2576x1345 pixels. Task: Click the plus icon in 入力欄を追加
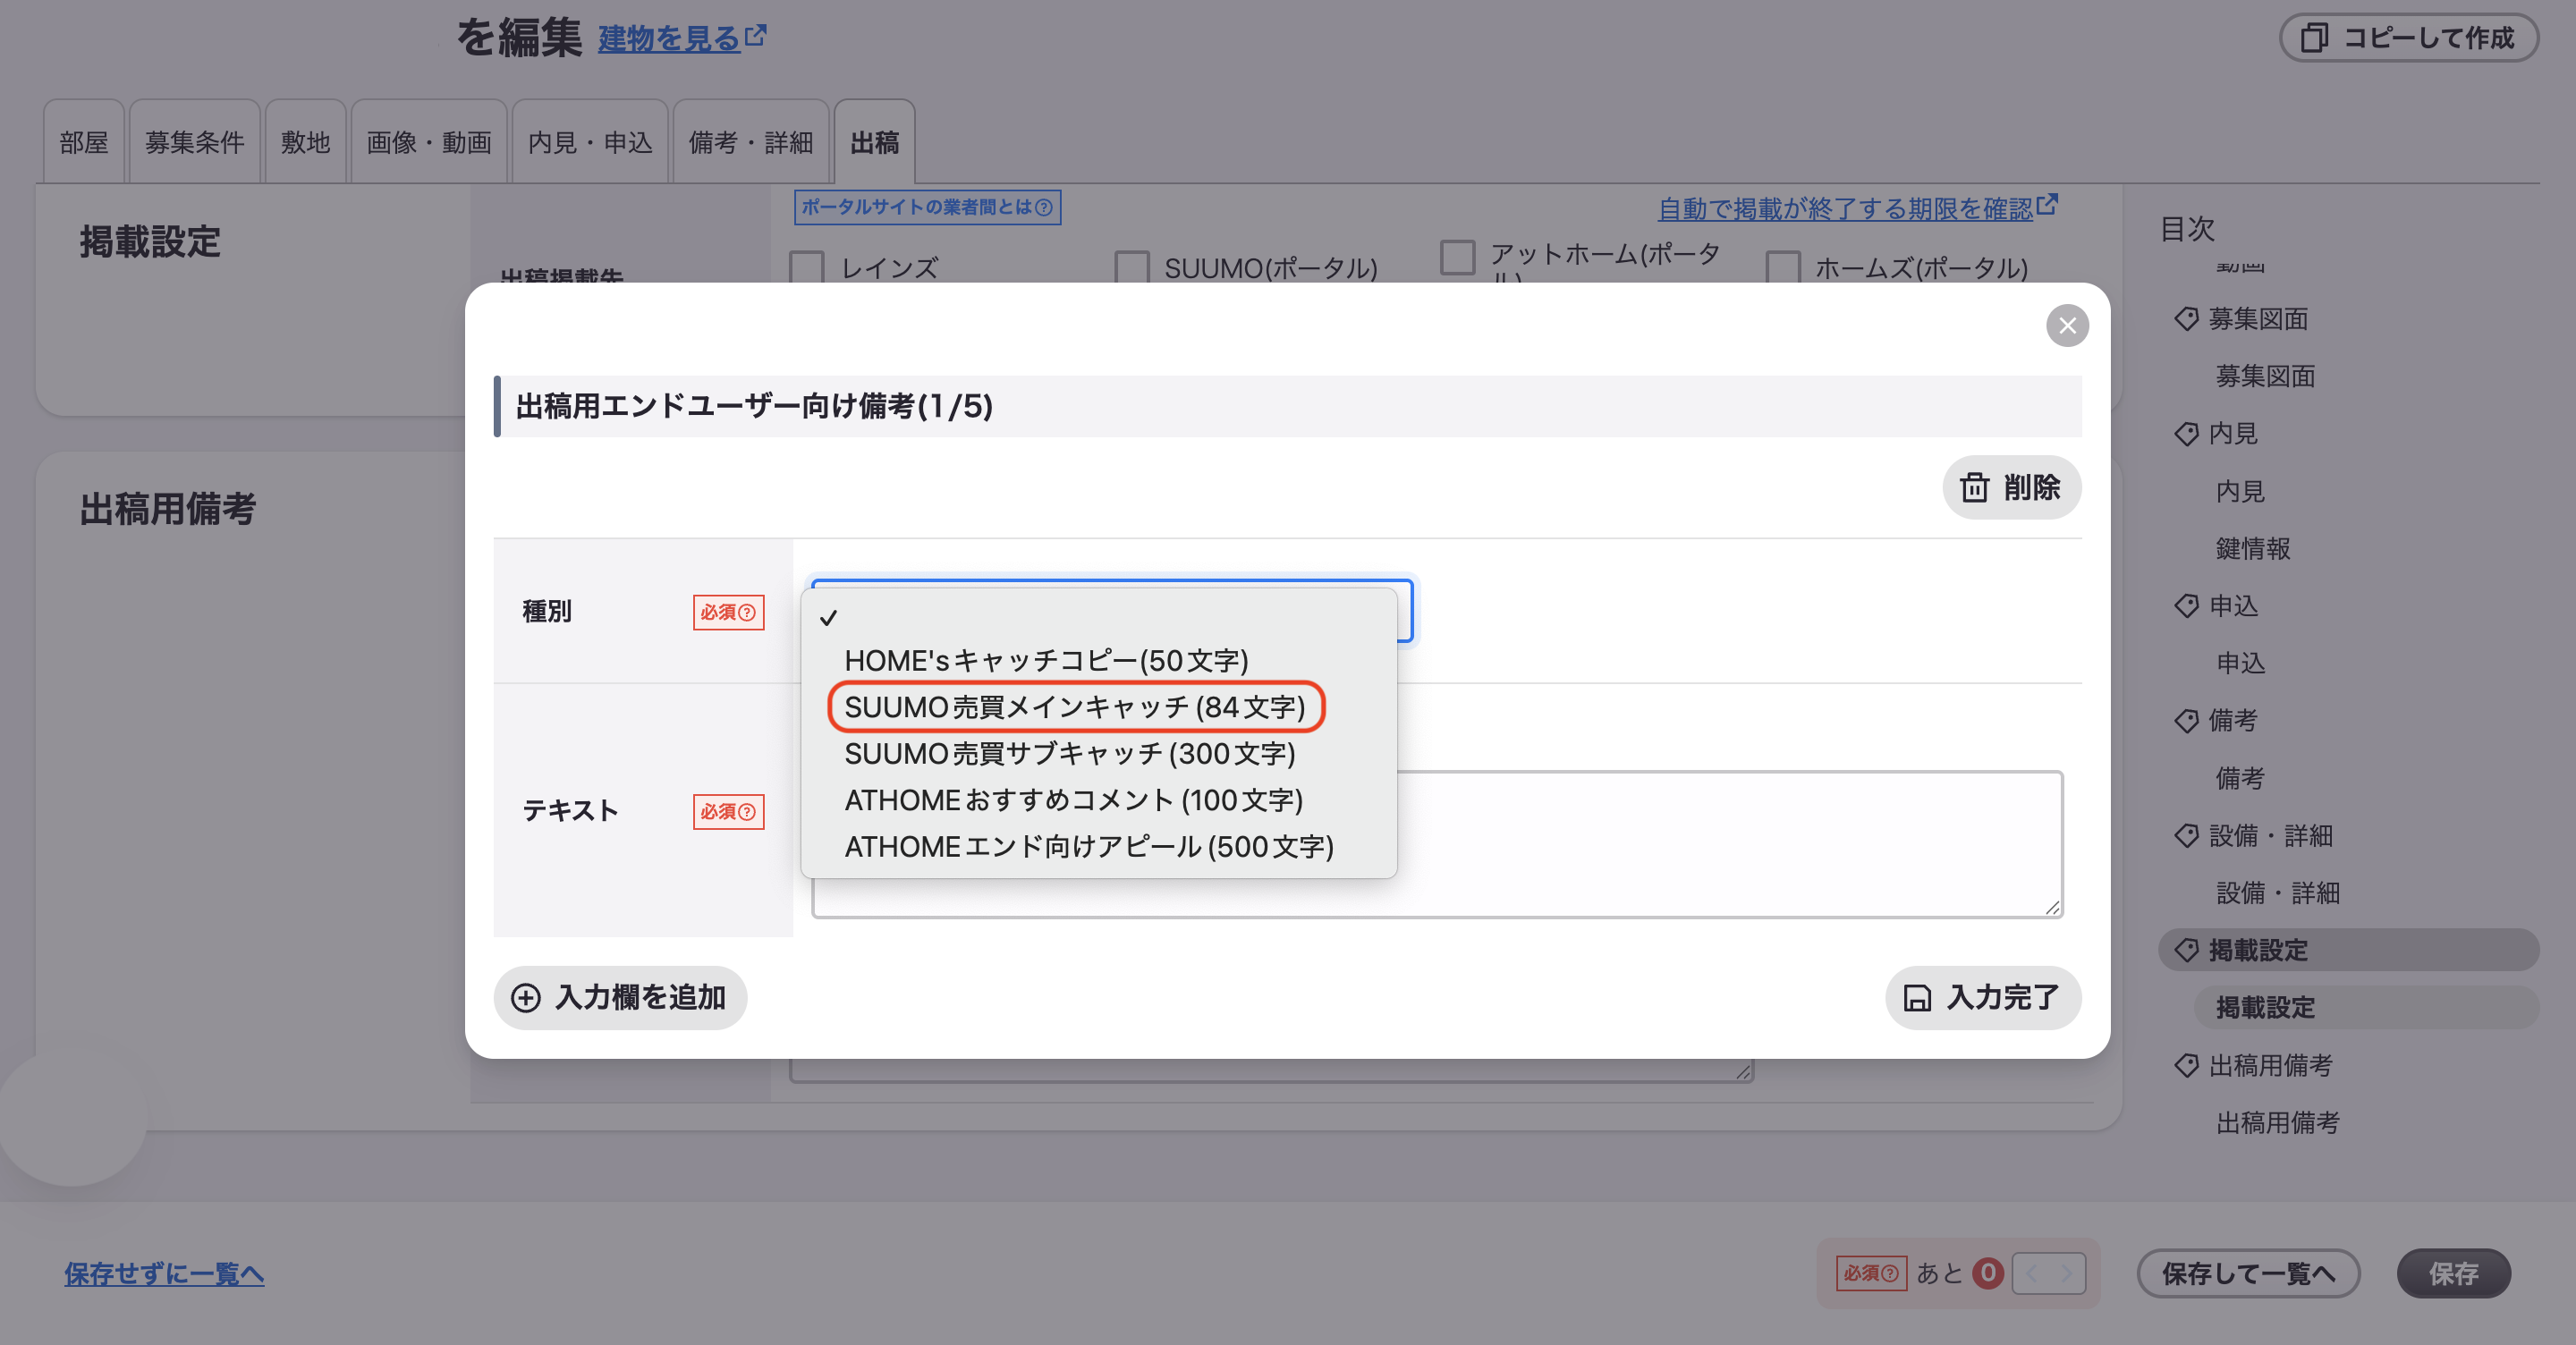[x=526, y=998]
